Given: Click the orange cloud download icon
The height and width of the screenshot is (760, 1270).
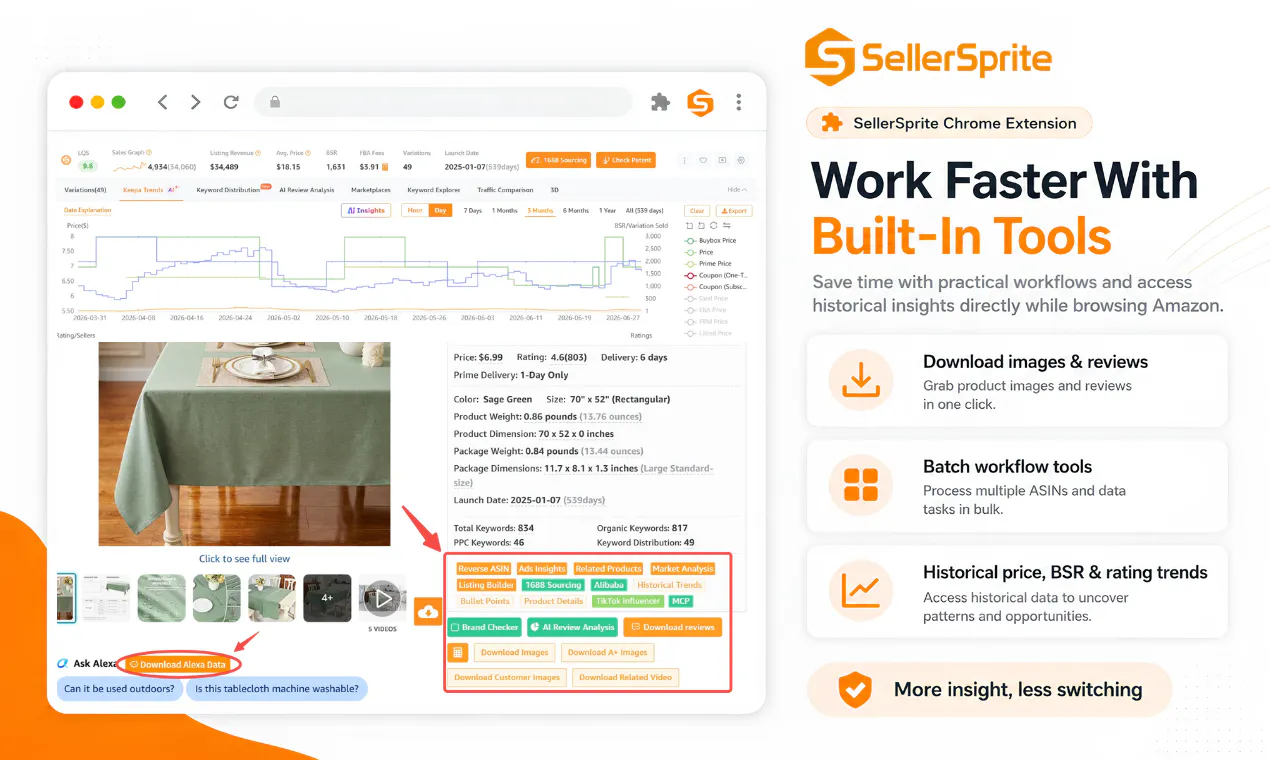Looking at the screenshot, I should [x=428, y=611].
